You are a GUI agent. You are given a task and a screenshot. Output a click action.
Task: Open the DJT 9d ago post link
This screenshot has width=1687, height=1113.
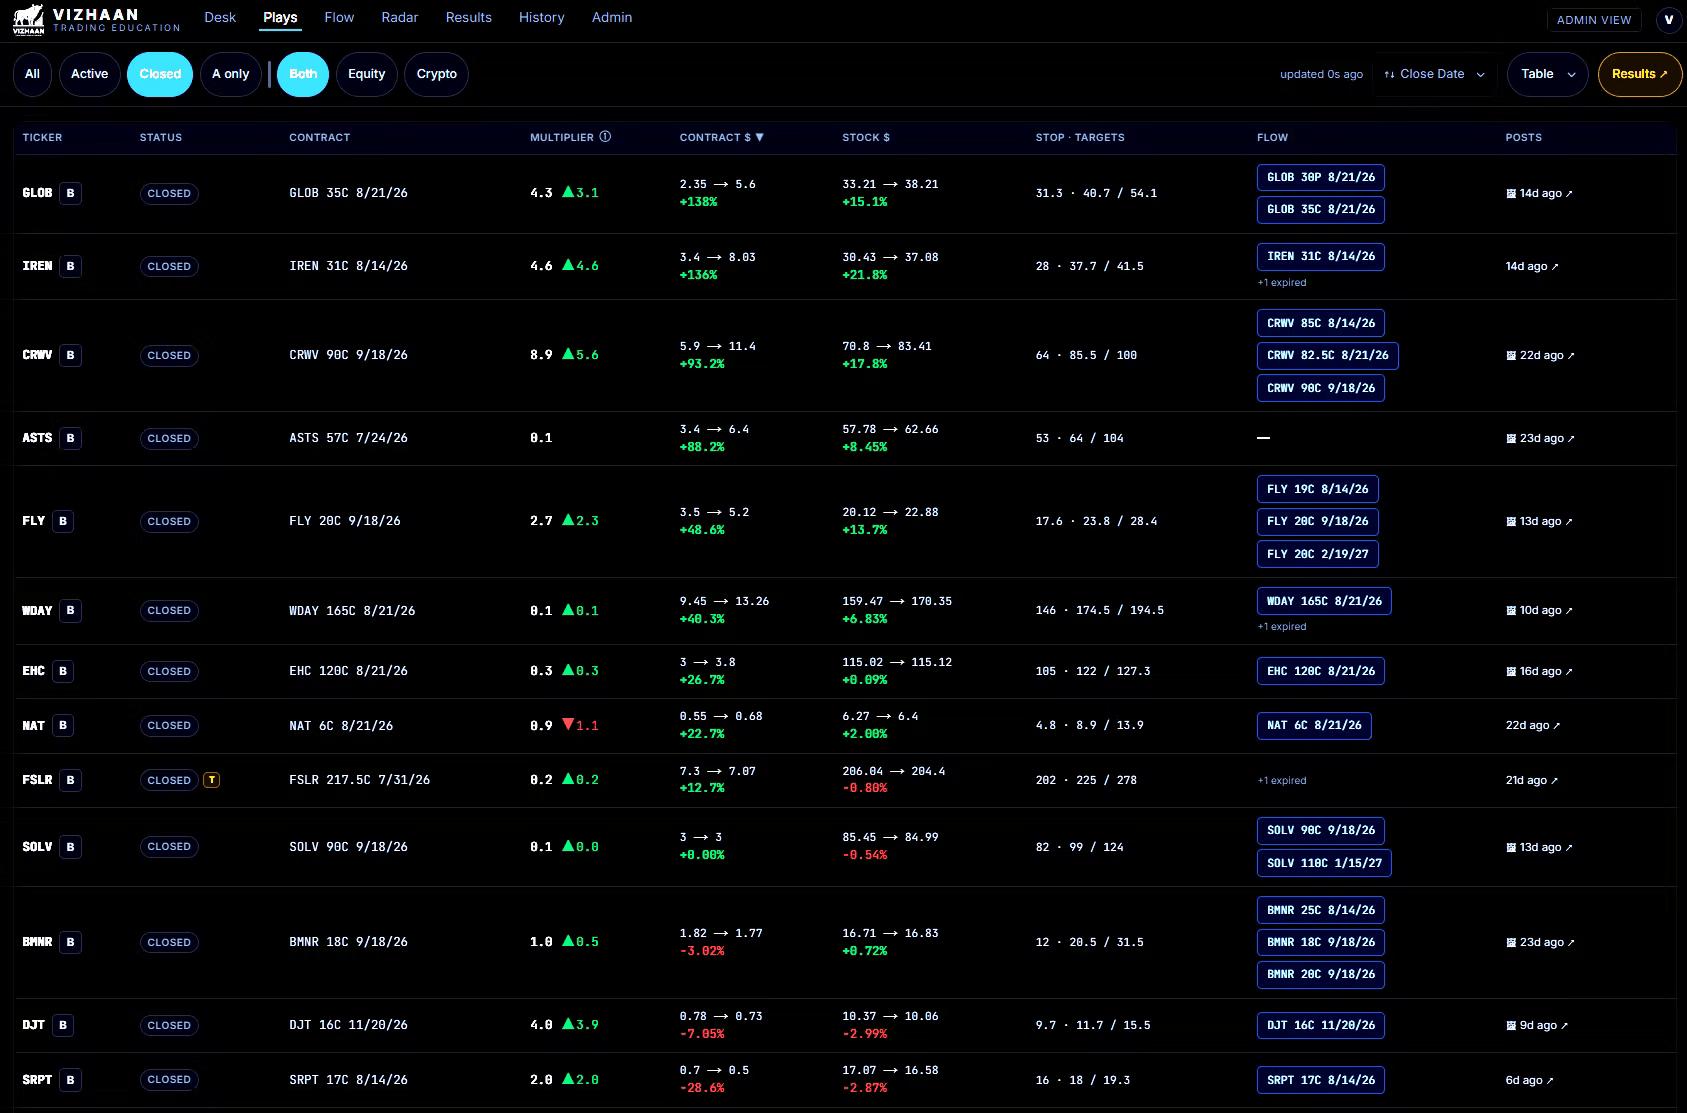(1537, 1025)
